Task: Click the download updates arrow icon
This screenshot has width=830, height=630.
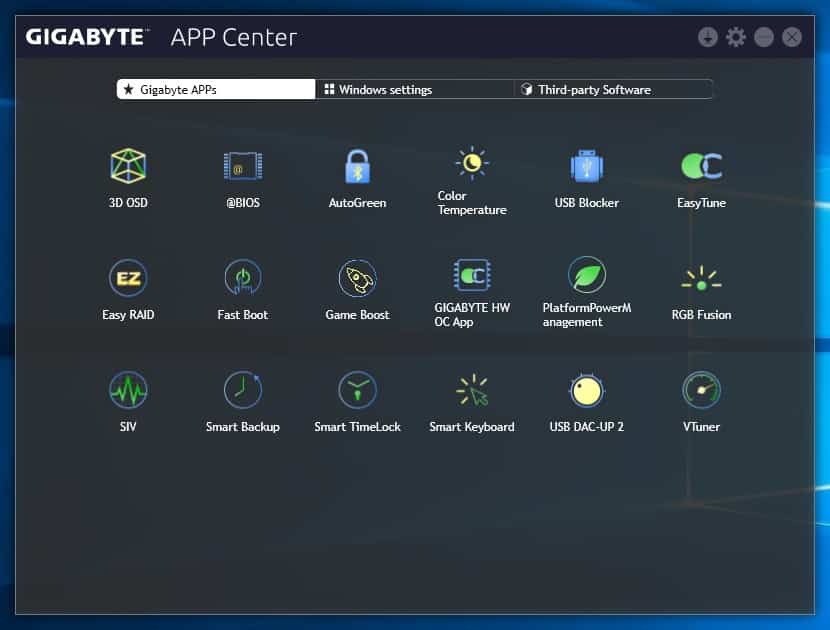Action: 708,37
